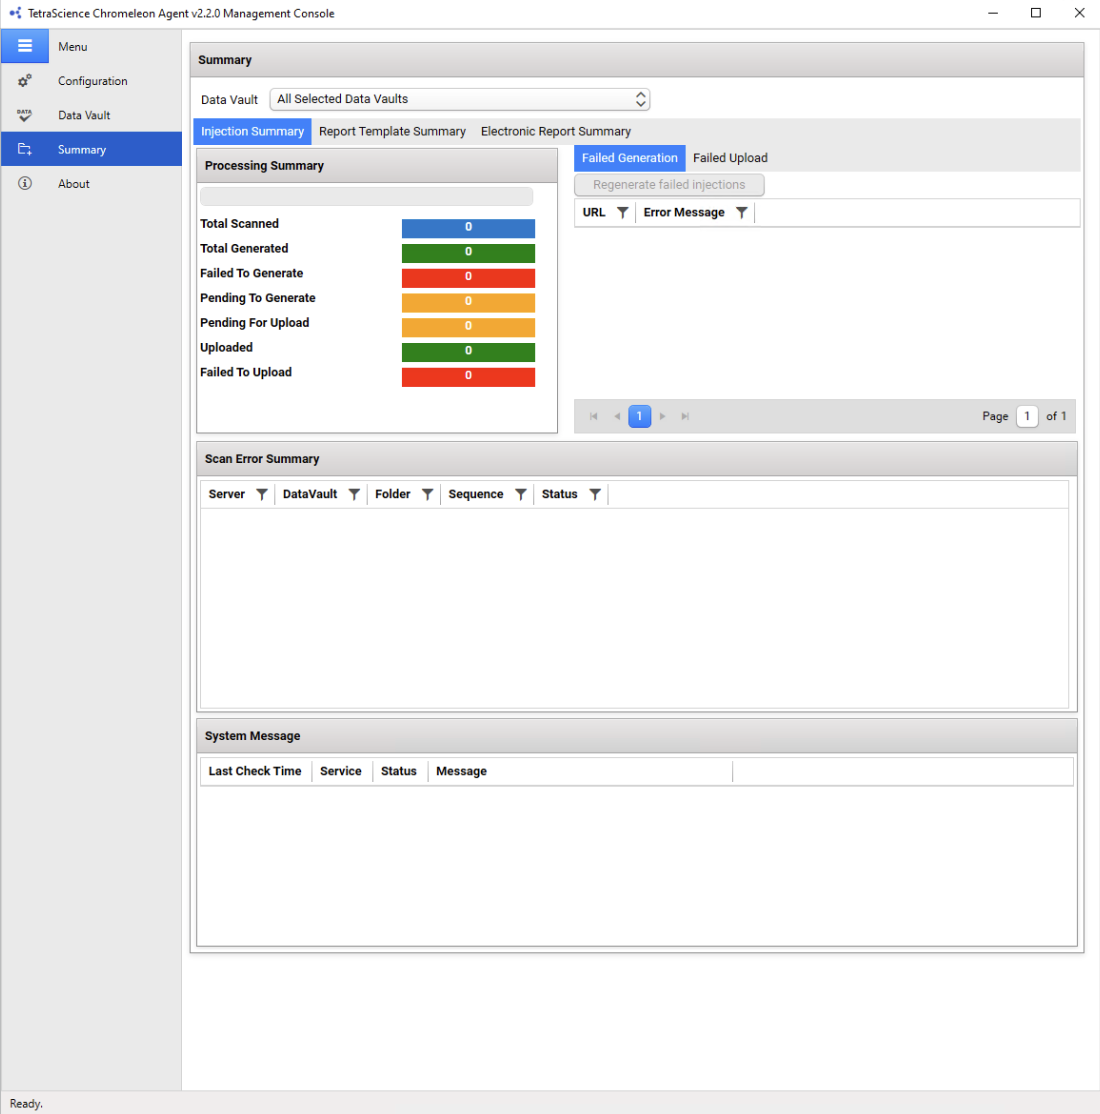Click the Summary folder icon in sidebar

(x=25, y=149)
